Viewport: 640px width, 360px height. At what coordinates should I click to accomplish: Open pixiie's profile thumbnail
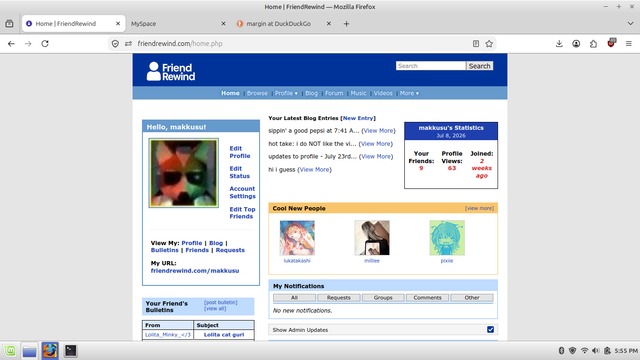point(447,238)
